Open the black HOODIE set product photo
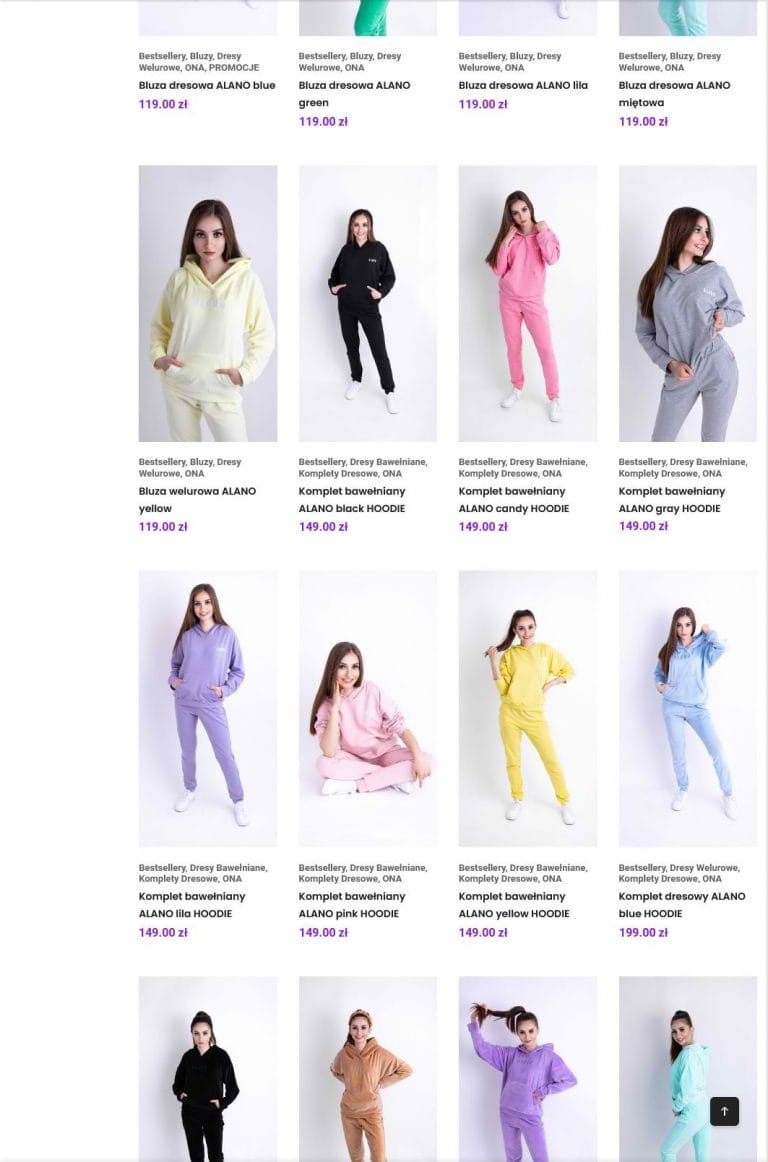Image resolution: width=768 pixels, height=1162 pixels. click(368, 303)
